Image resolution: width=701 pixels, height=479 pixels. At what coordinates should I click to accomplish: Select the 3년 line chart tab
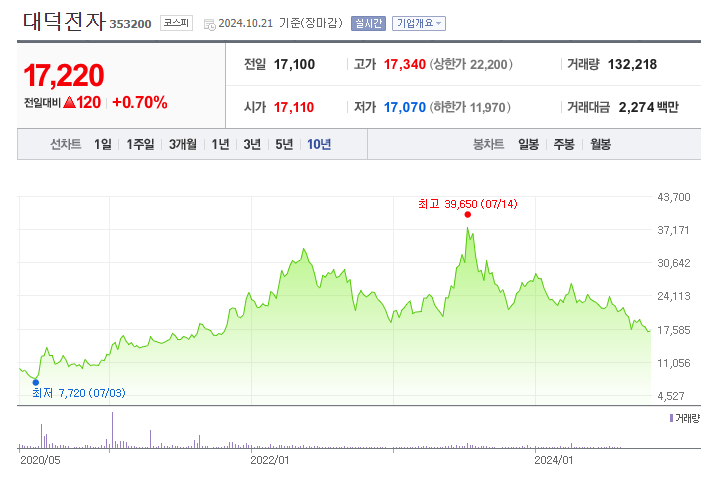pos(252,144)
